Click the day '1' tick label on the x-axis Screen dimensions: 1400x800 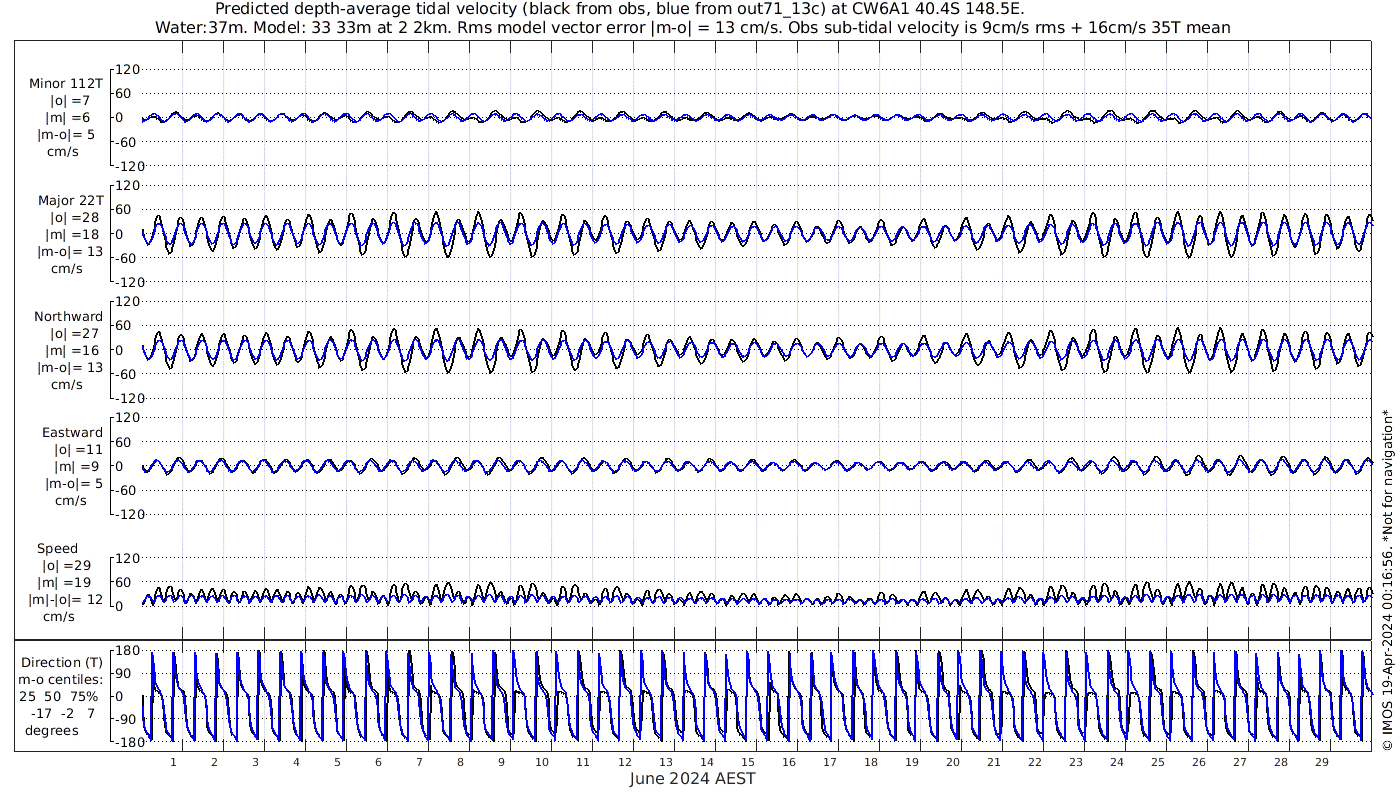tap(173, 761)
